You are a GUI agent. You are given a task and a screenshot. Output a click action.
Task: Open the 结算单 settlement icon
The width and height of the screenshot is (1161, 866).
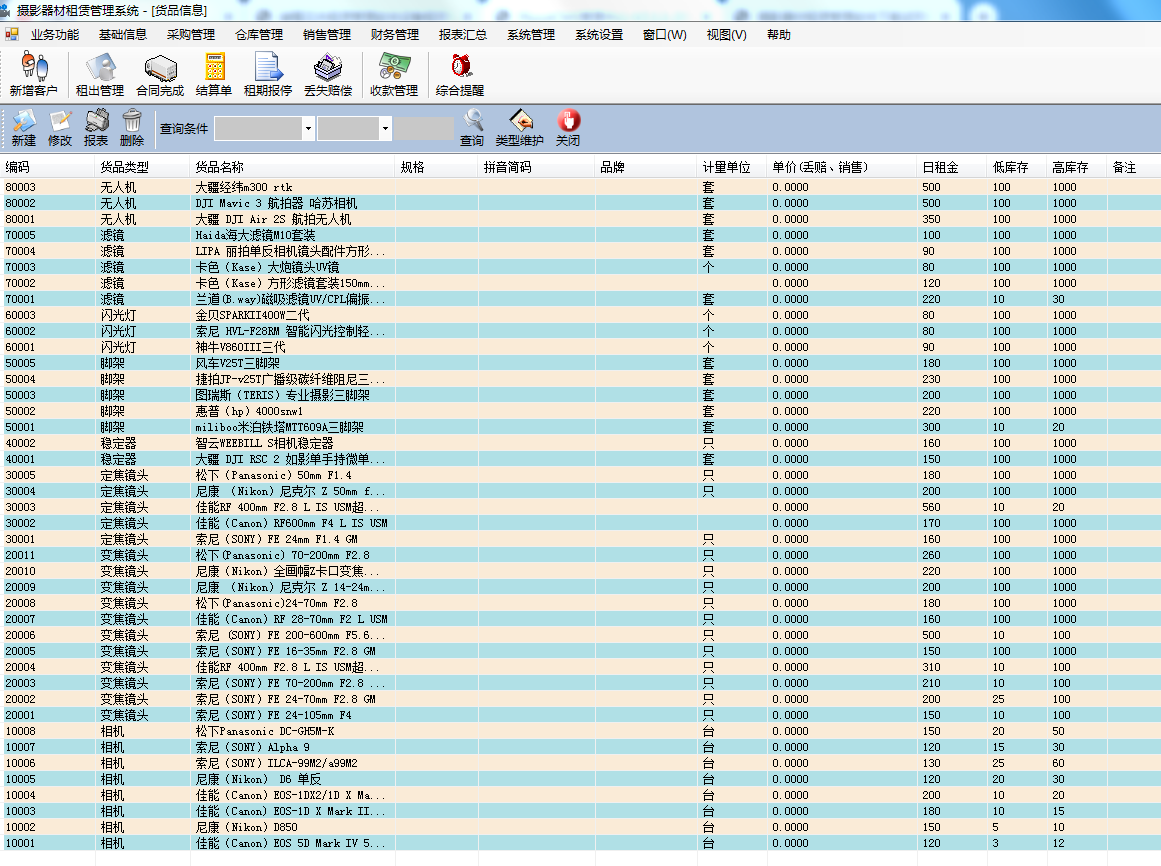[216, 74]
